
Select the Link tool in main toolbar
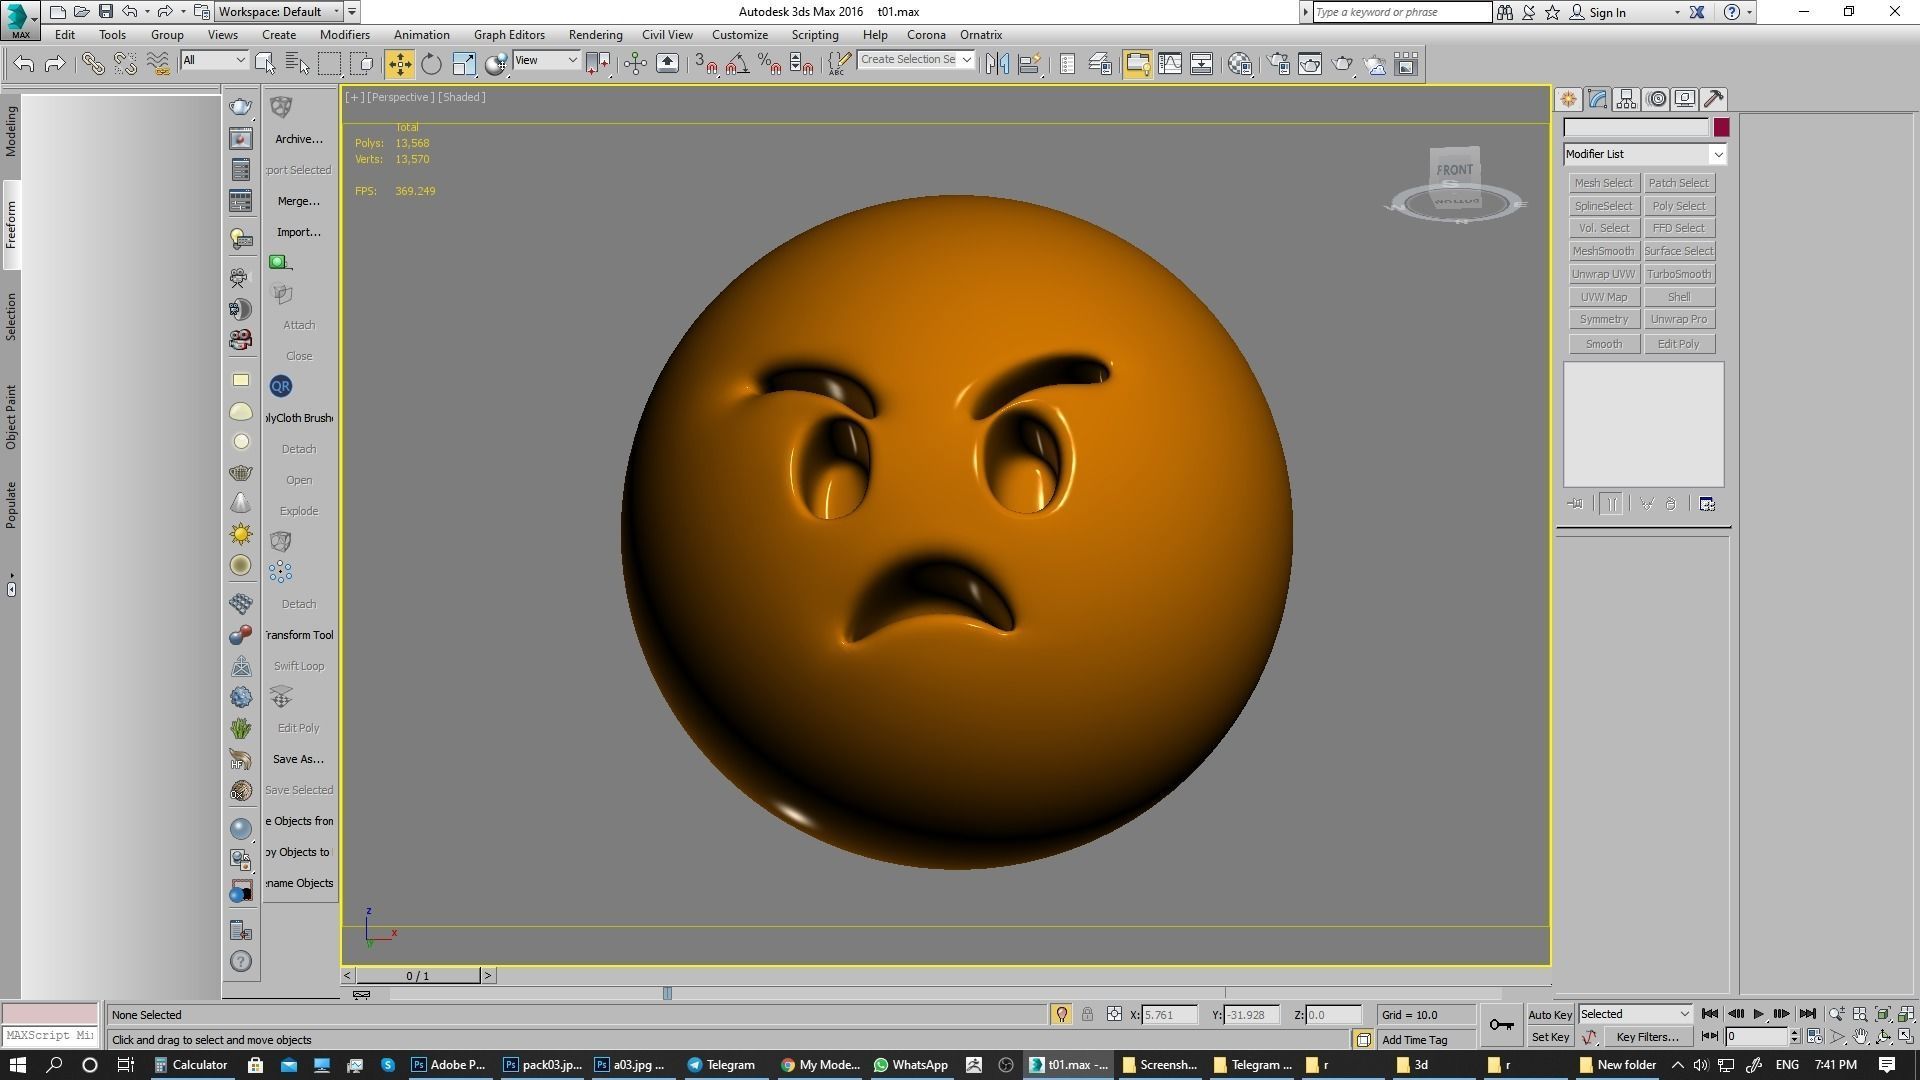92,64
